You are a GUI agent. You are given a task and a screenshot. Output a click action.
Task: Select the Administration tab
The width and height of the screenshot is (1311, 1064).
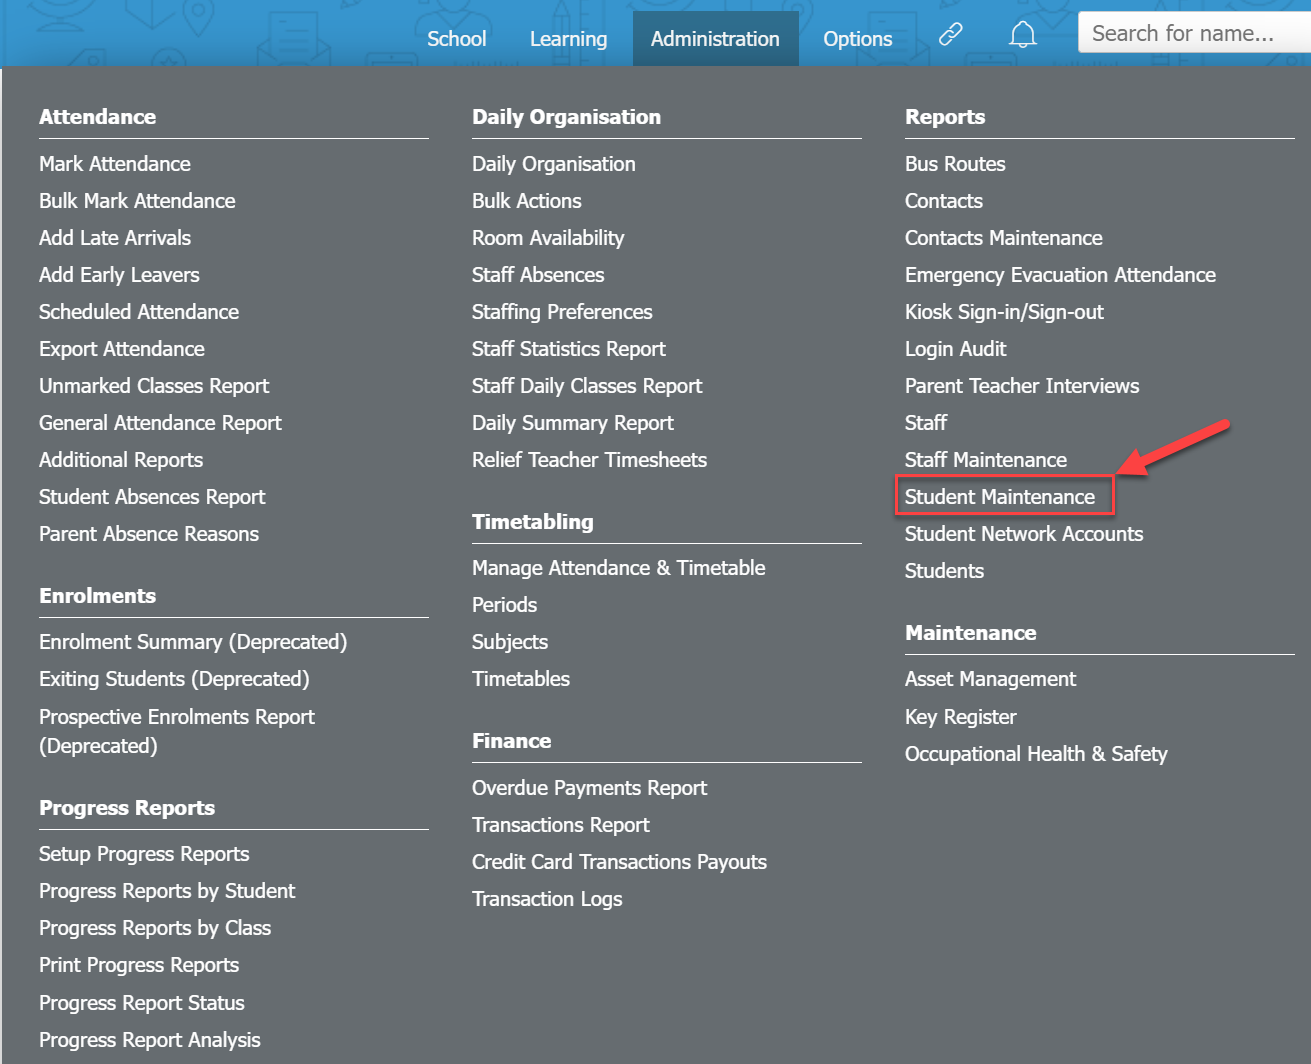(x=715, y=39)
